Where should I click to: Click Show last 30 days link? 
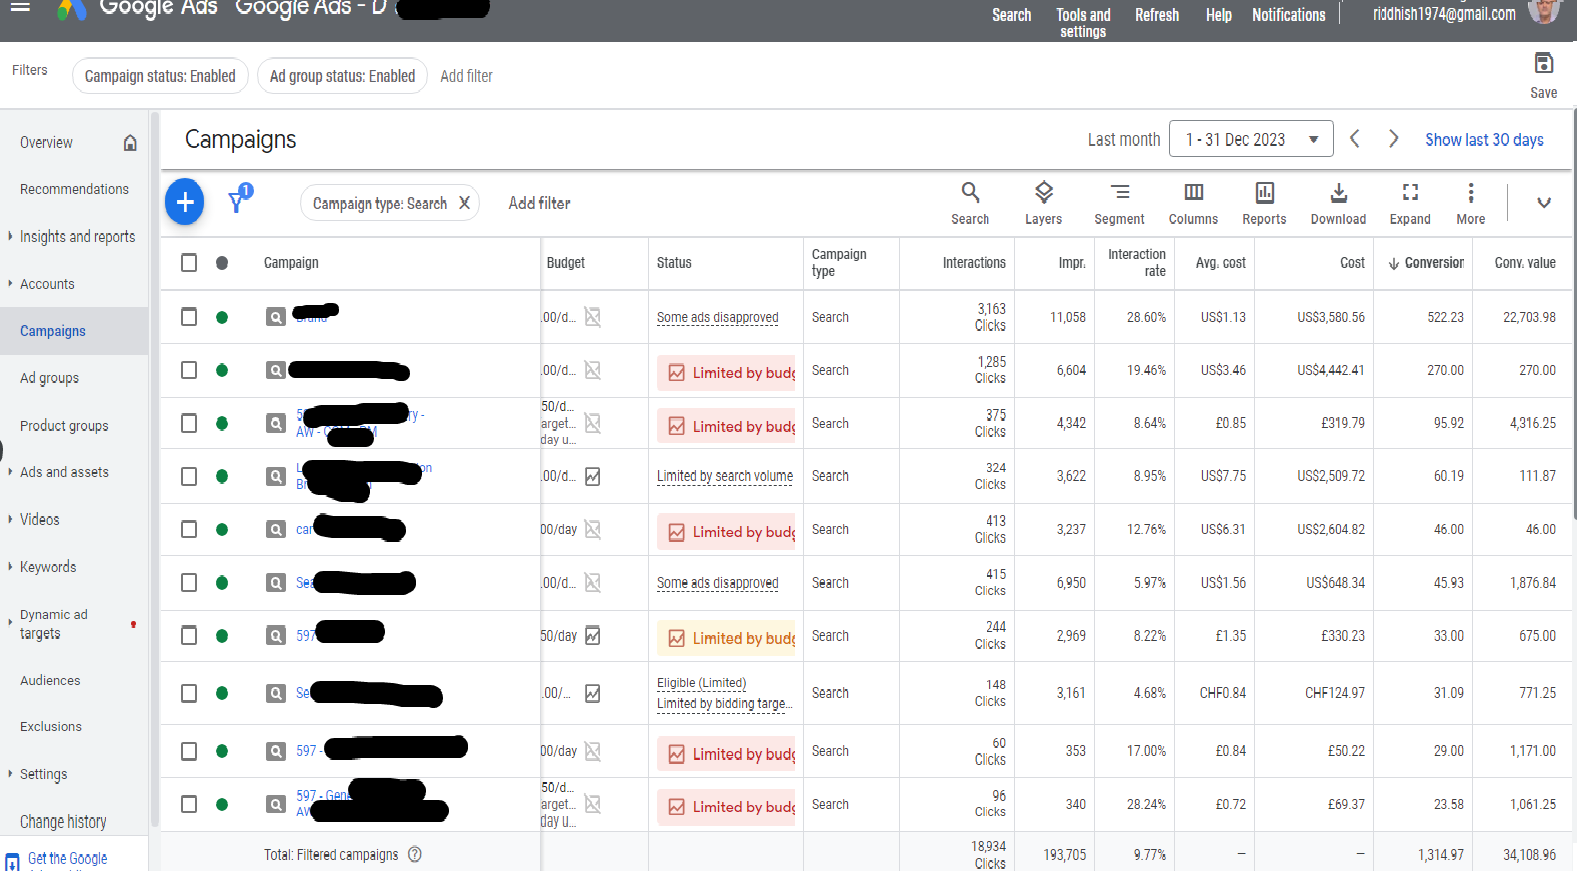(1484, 140)
